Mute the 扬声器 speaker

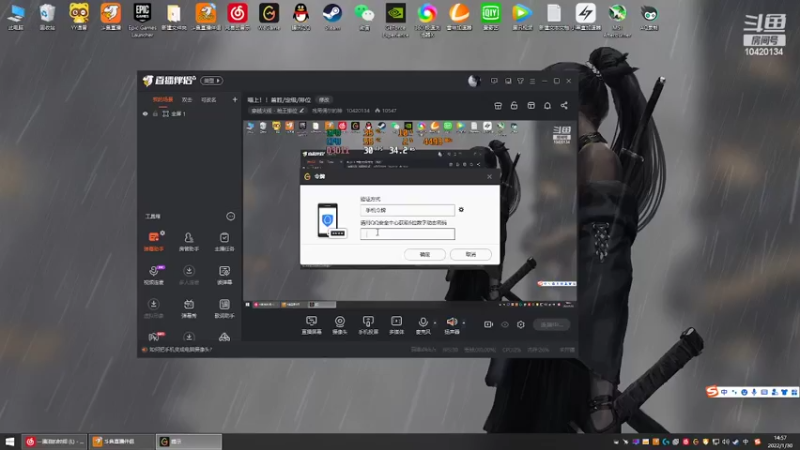pyautogui.click(x=452, y=324)
